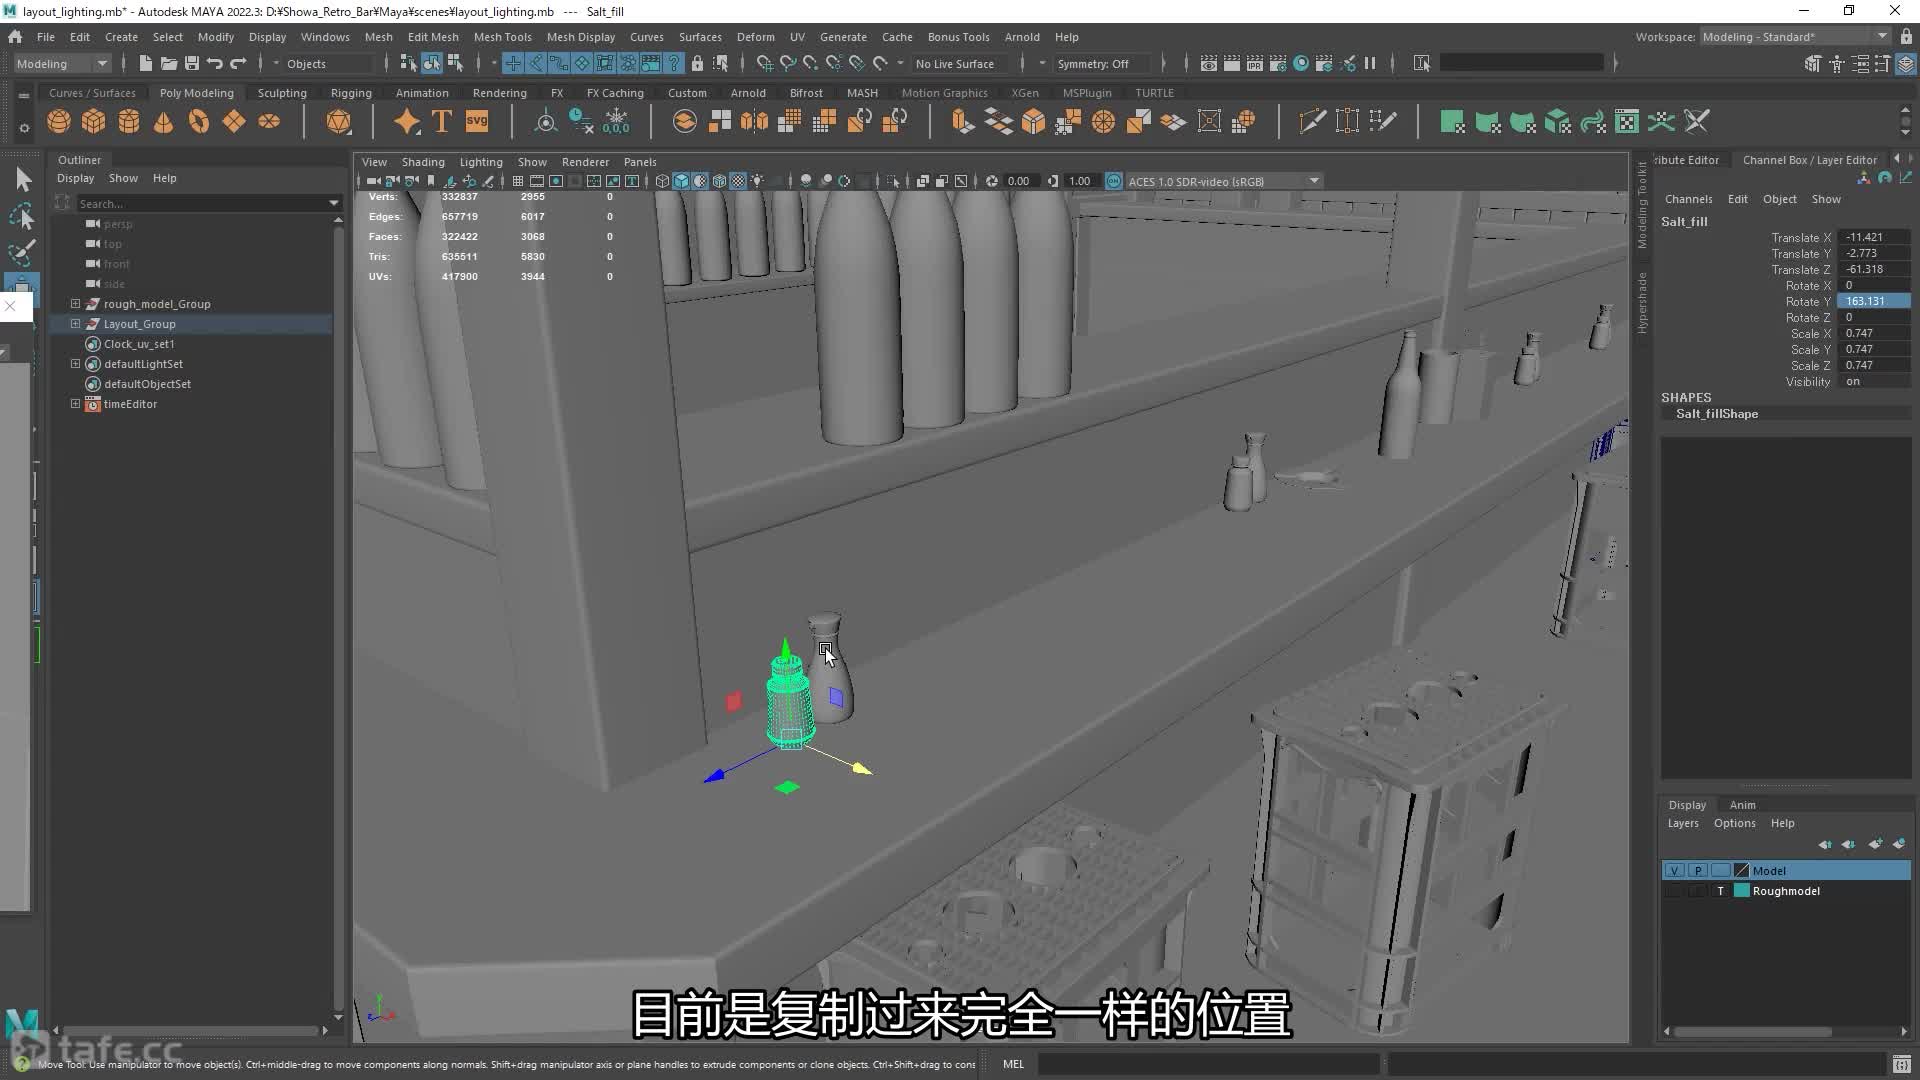1920x1080 pixels.
Task: Click the Channels menu in Channel Box
Action: click(x=1688, y=199)
